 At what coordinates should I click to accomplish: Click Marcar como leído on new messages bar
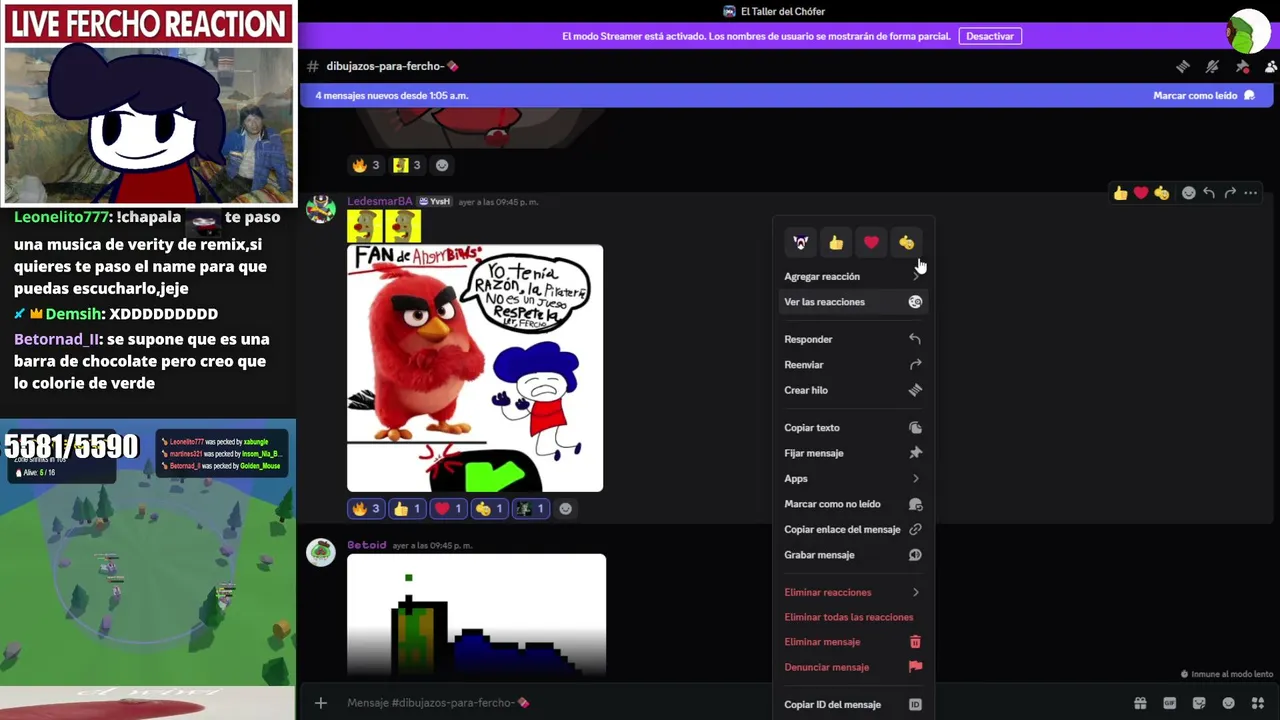1203,96
